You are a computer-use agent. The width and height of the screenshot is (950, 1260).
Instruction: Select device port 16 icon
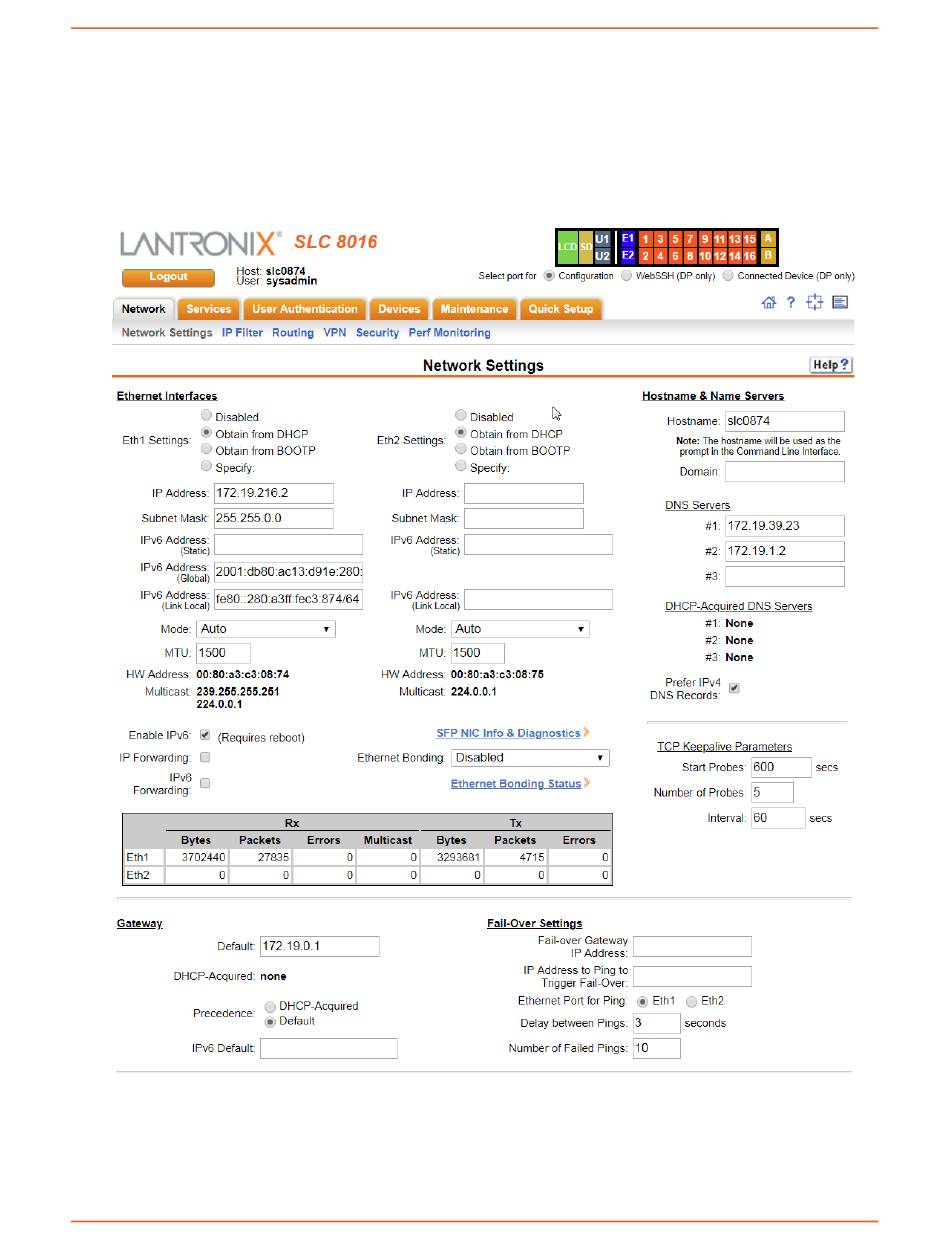(750, 255)
